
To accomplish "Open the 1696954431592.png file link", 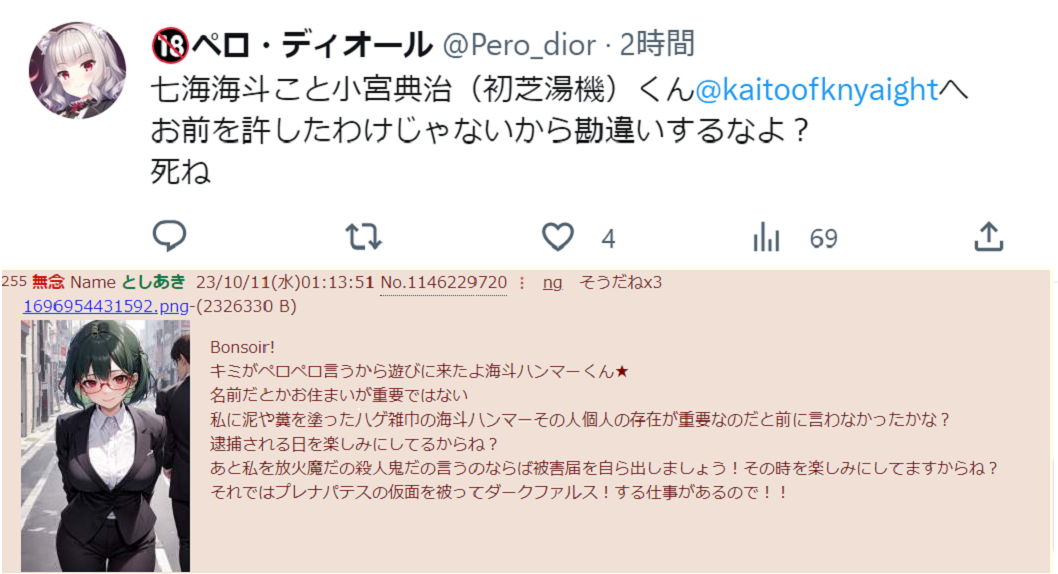I will point(106,306).
